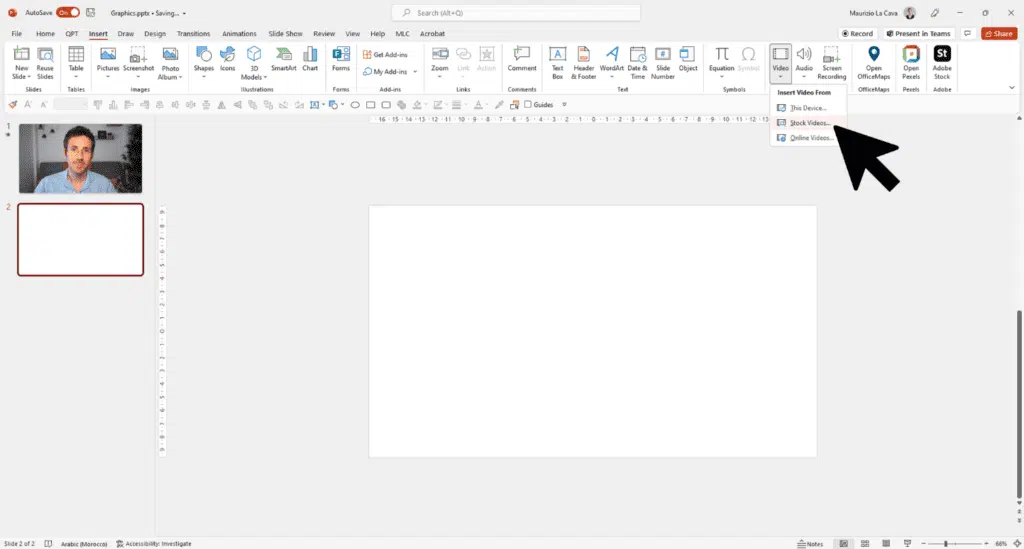Insert a SmartArt graphic
Viewport: 1024px width, 549px height.
coord(284,59)
